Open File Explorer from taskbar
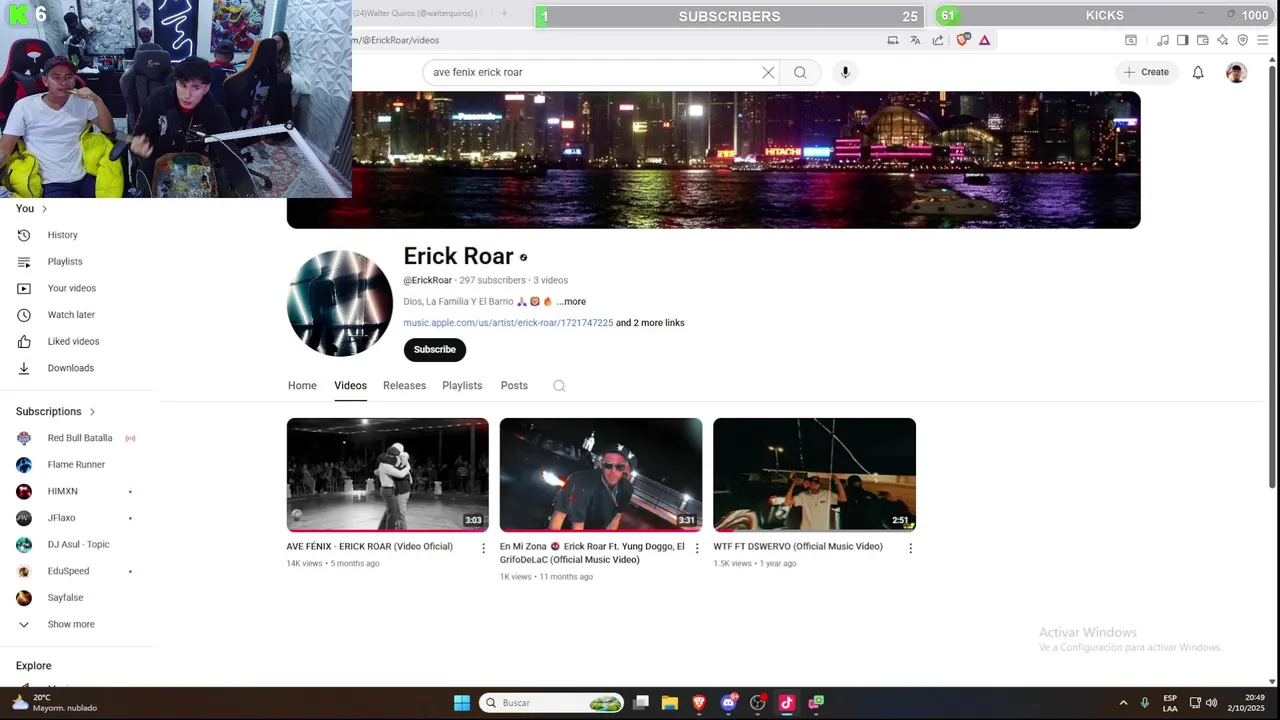The height and width of the screenshot is (720, 1280). pyautogui.click(x=670, y=703)
